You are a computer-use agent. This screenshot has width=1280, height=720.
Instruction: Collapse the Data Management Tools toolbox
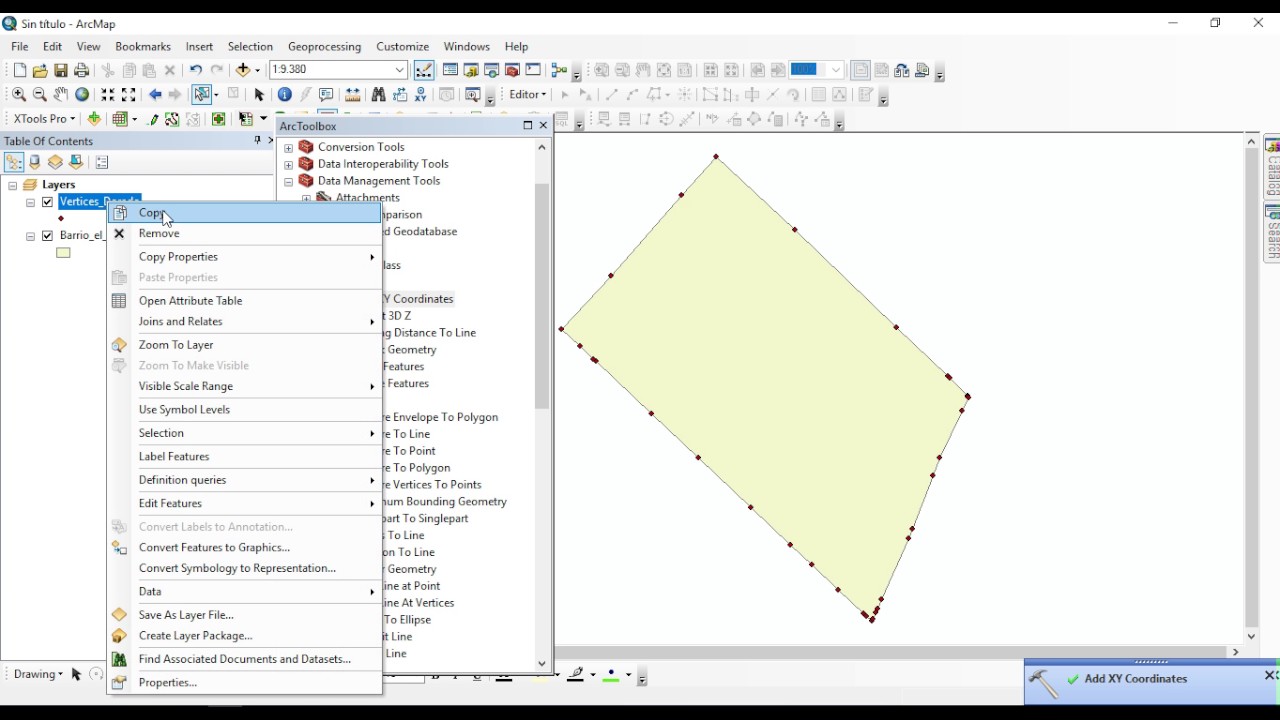coord(289,182)
